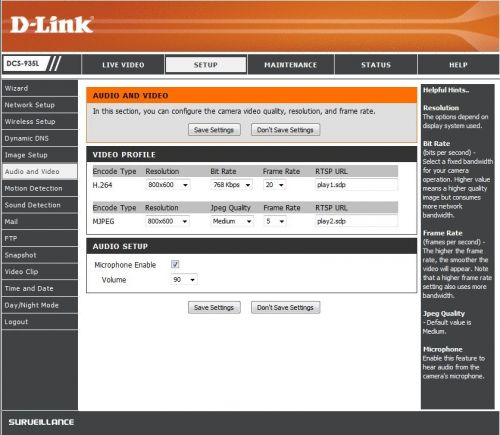Open Motion Detection settings
500x435 pixels.
click(x=40, y=188)
